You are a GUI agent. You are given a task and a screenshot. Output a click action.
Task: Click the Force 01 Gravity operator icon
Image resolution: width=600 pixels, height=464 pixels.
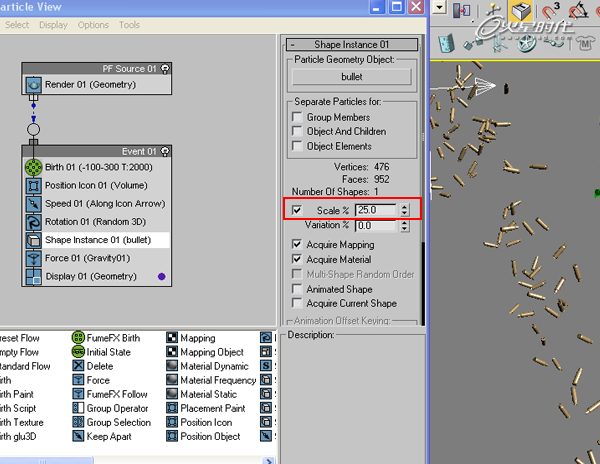tap(34, 258)
